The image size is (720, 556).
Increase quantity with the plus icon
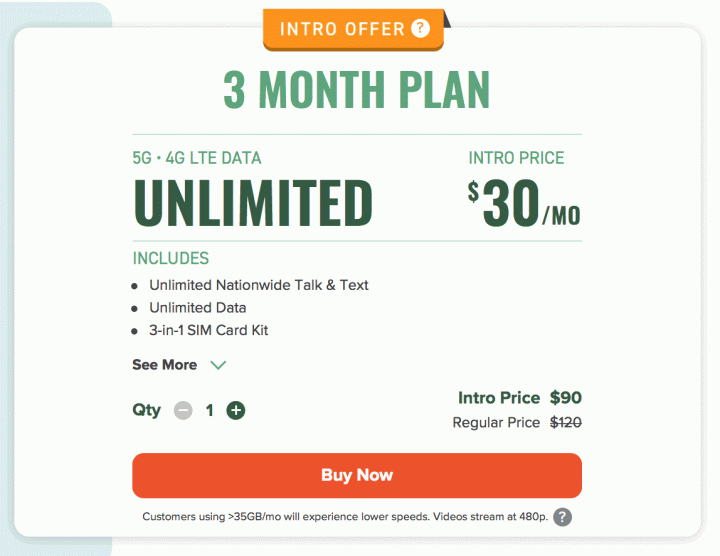click(x=236, y=410)
